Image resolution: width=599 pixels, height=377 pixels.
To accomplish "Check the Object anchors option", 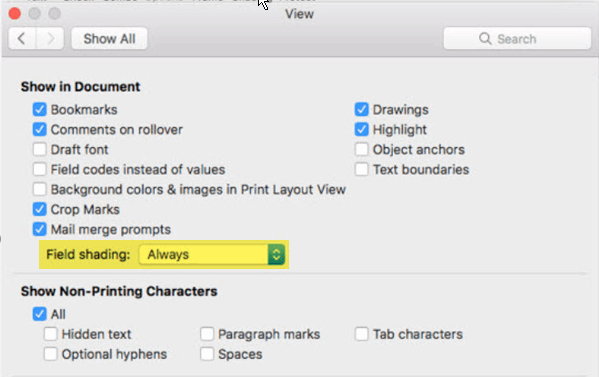I will [x=361, y=149].
